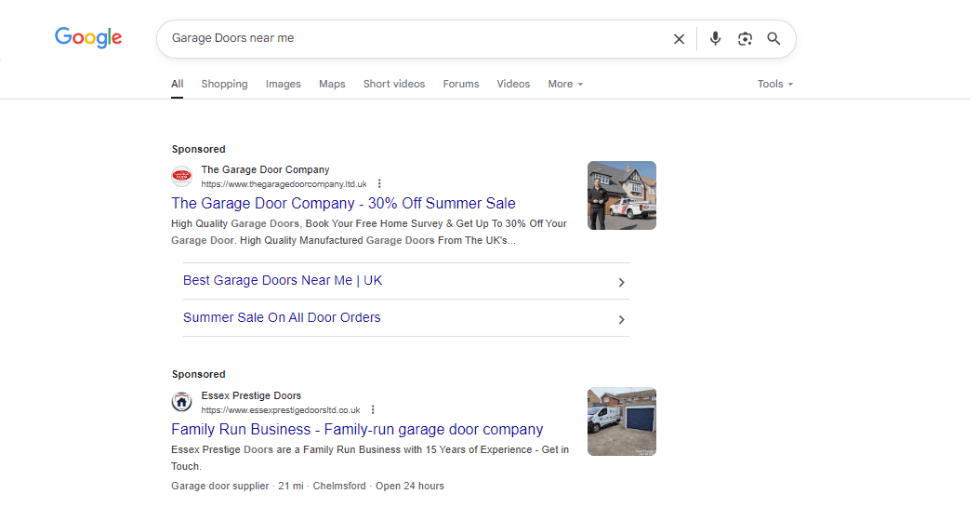
Task: Open three-dot menu for Essex Prestige Doors ad
Action: click(373, 410)
